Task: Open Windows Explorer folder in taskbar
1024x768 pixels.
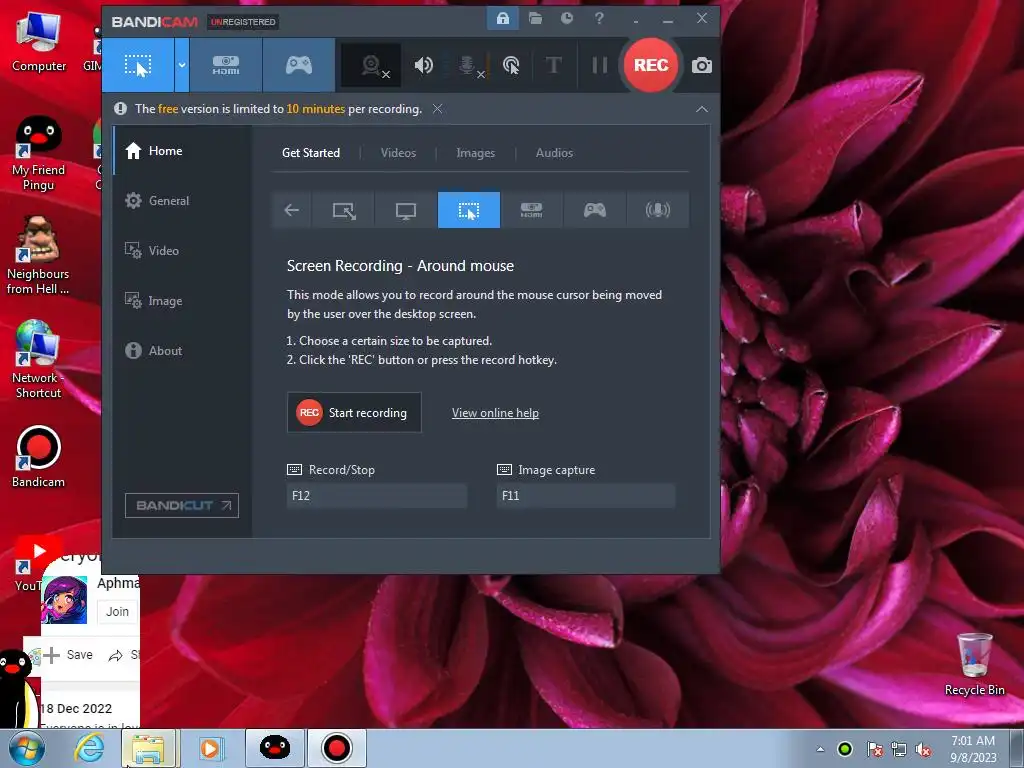Action: pyautogui.click(x=148, y=748)
